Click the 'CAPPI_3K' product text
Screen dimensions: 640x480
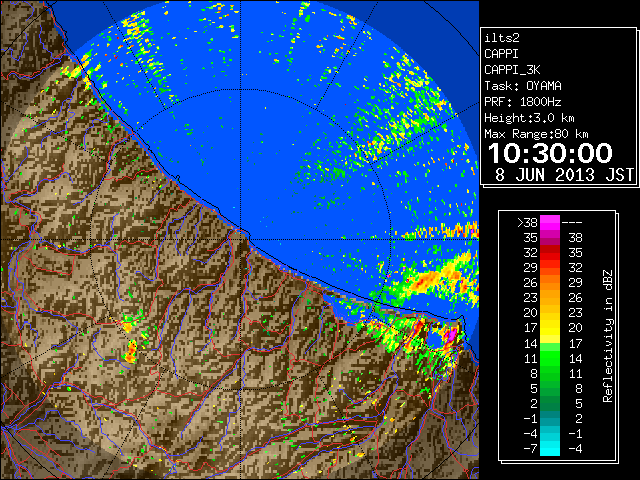(512, 70)
